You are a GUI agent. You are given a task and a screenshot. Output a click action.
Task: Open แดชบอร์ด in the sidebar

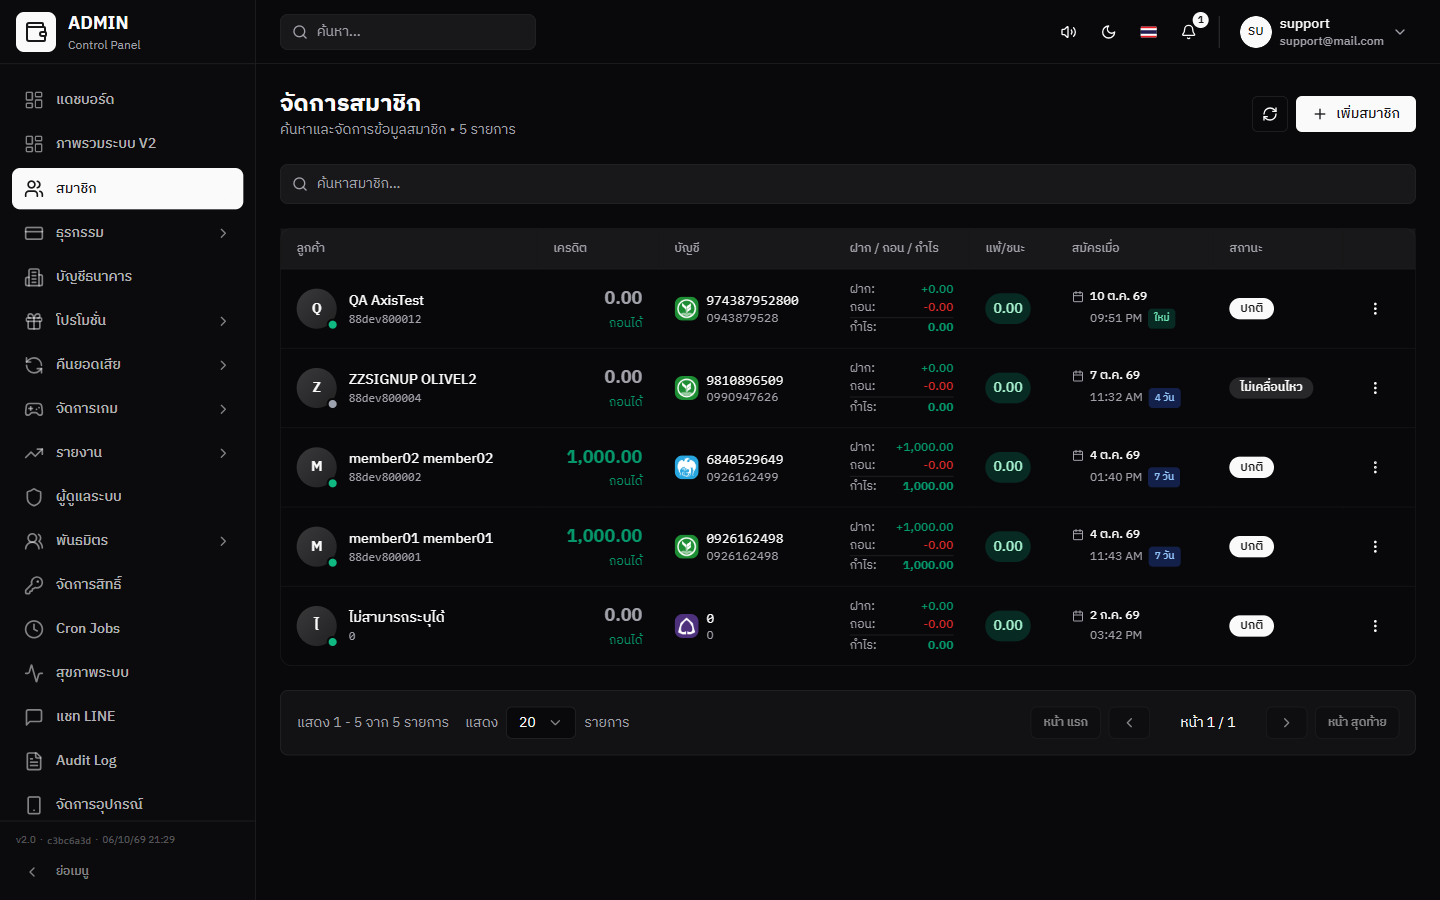point(128,100)
